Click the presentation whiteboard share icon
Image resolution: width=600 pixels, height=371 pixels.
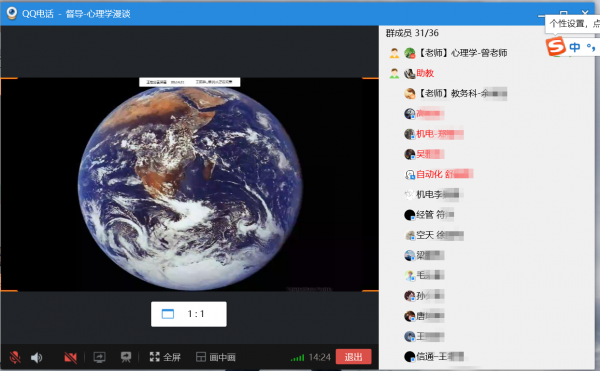point(126,357)
